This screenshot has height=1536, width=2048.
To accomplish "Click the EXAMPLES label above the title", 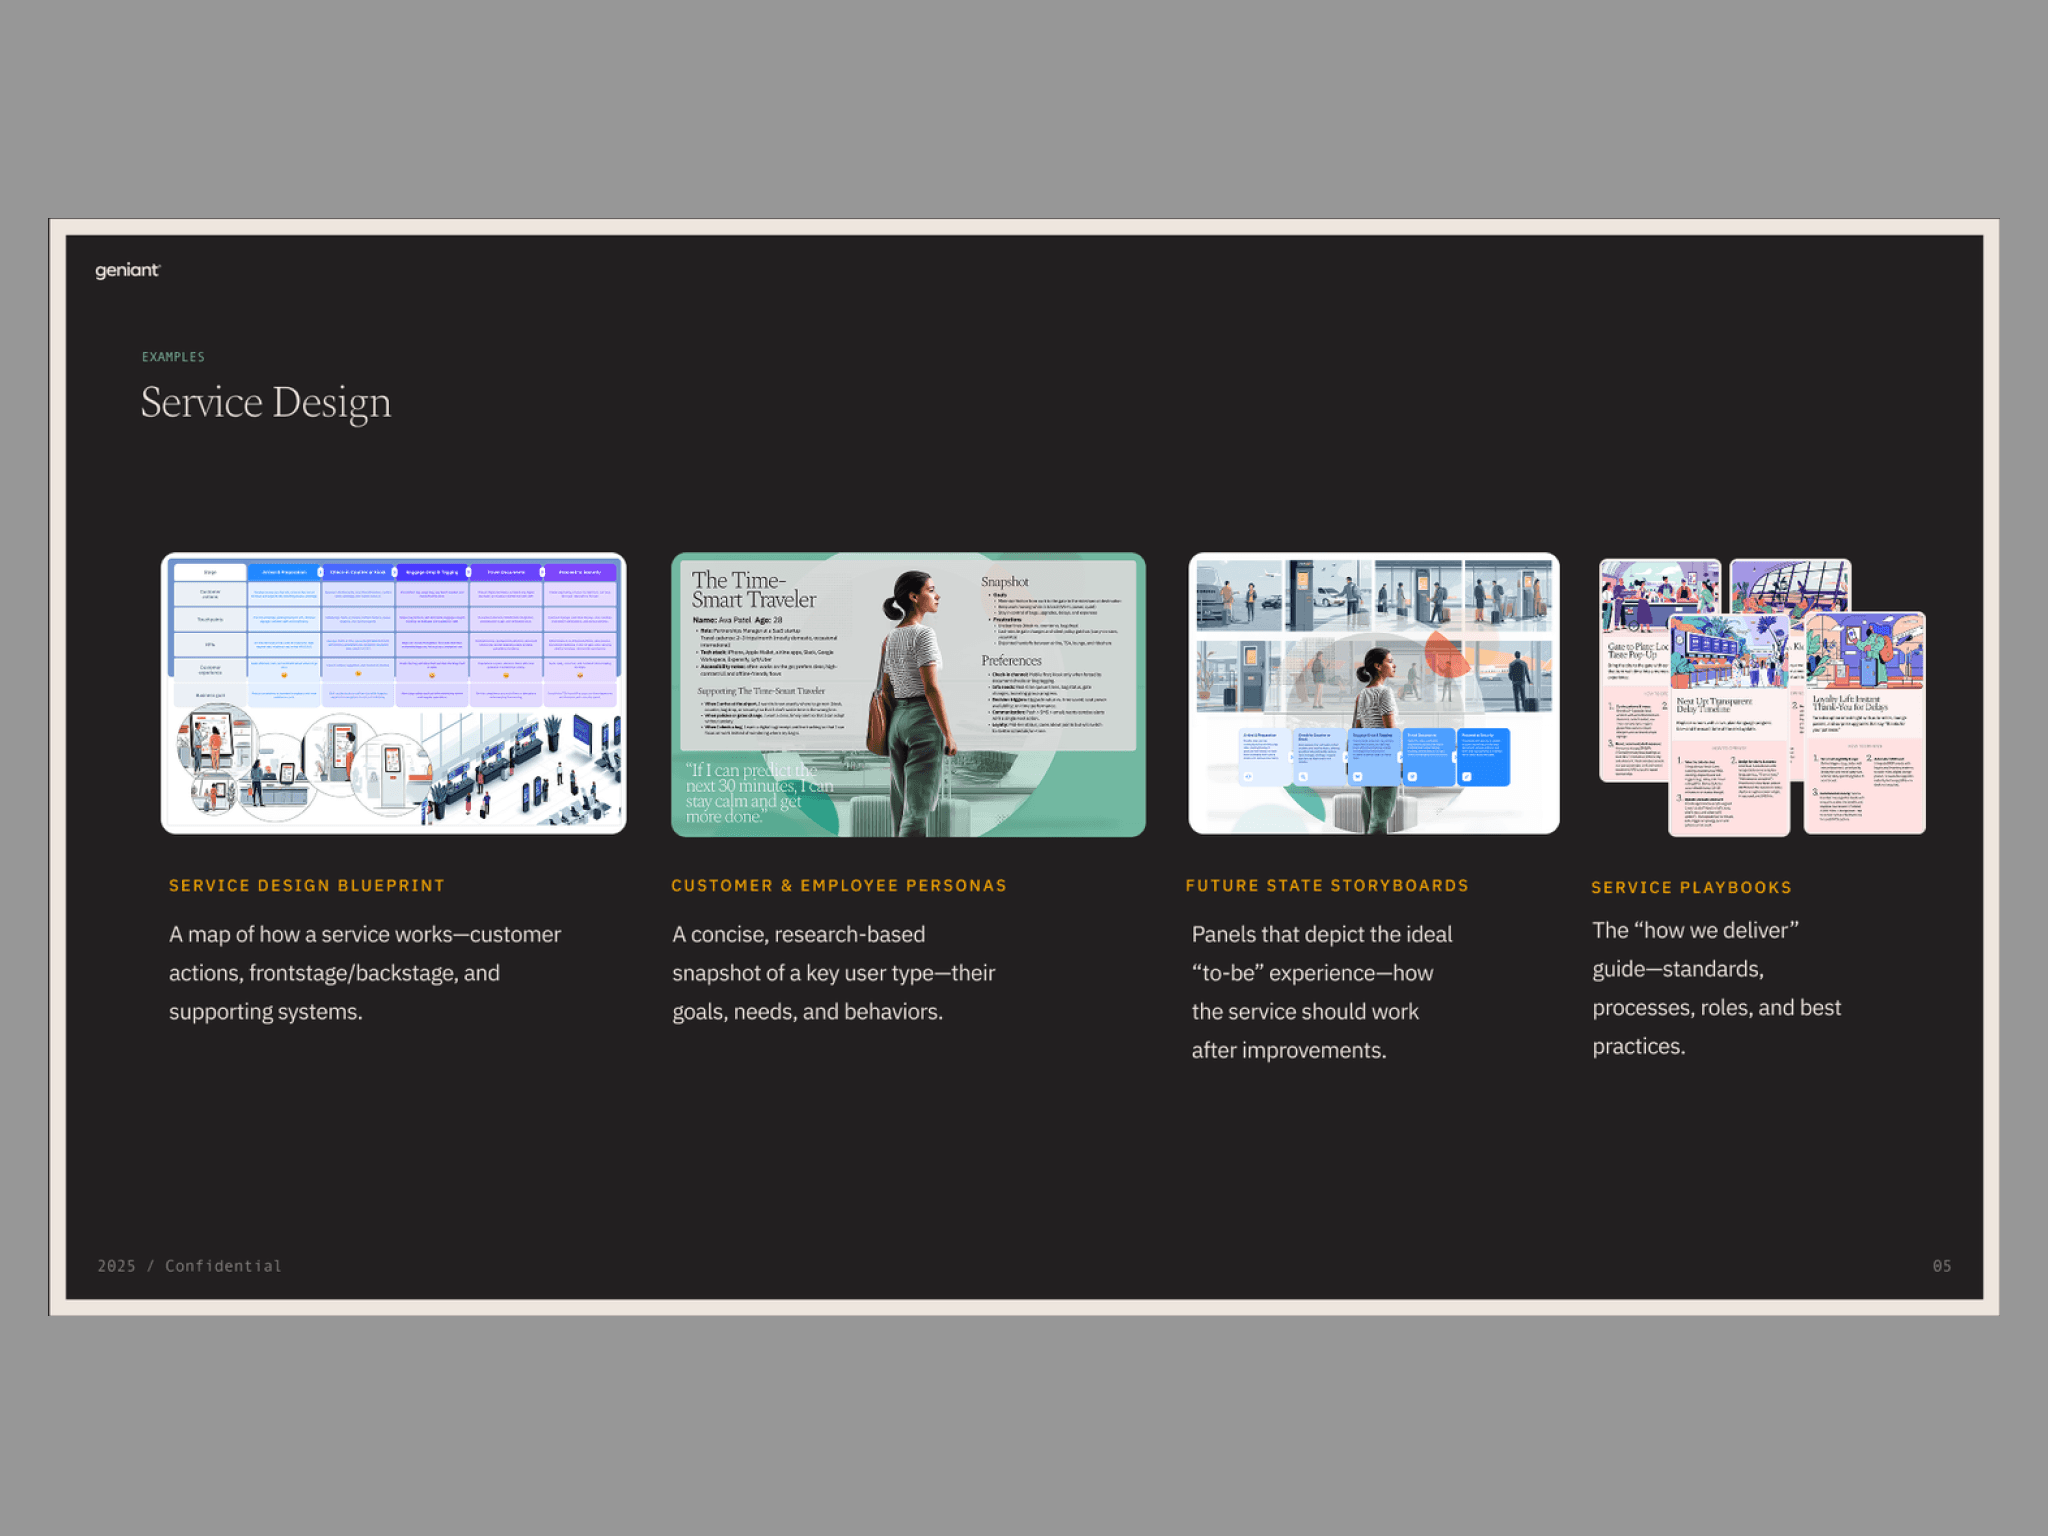I will 173,357.
